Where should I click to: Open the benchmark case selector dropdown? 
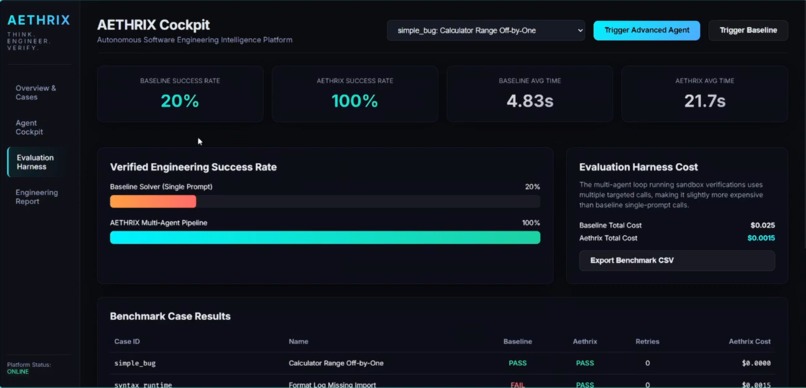486,30
